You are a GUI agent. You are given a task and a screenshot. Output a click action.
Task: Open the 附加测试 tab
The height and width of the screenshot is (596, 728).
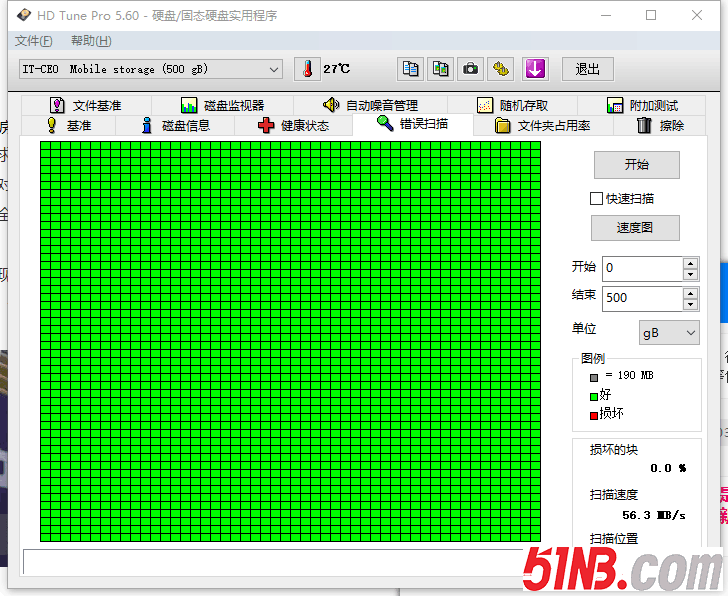point(642,105)
